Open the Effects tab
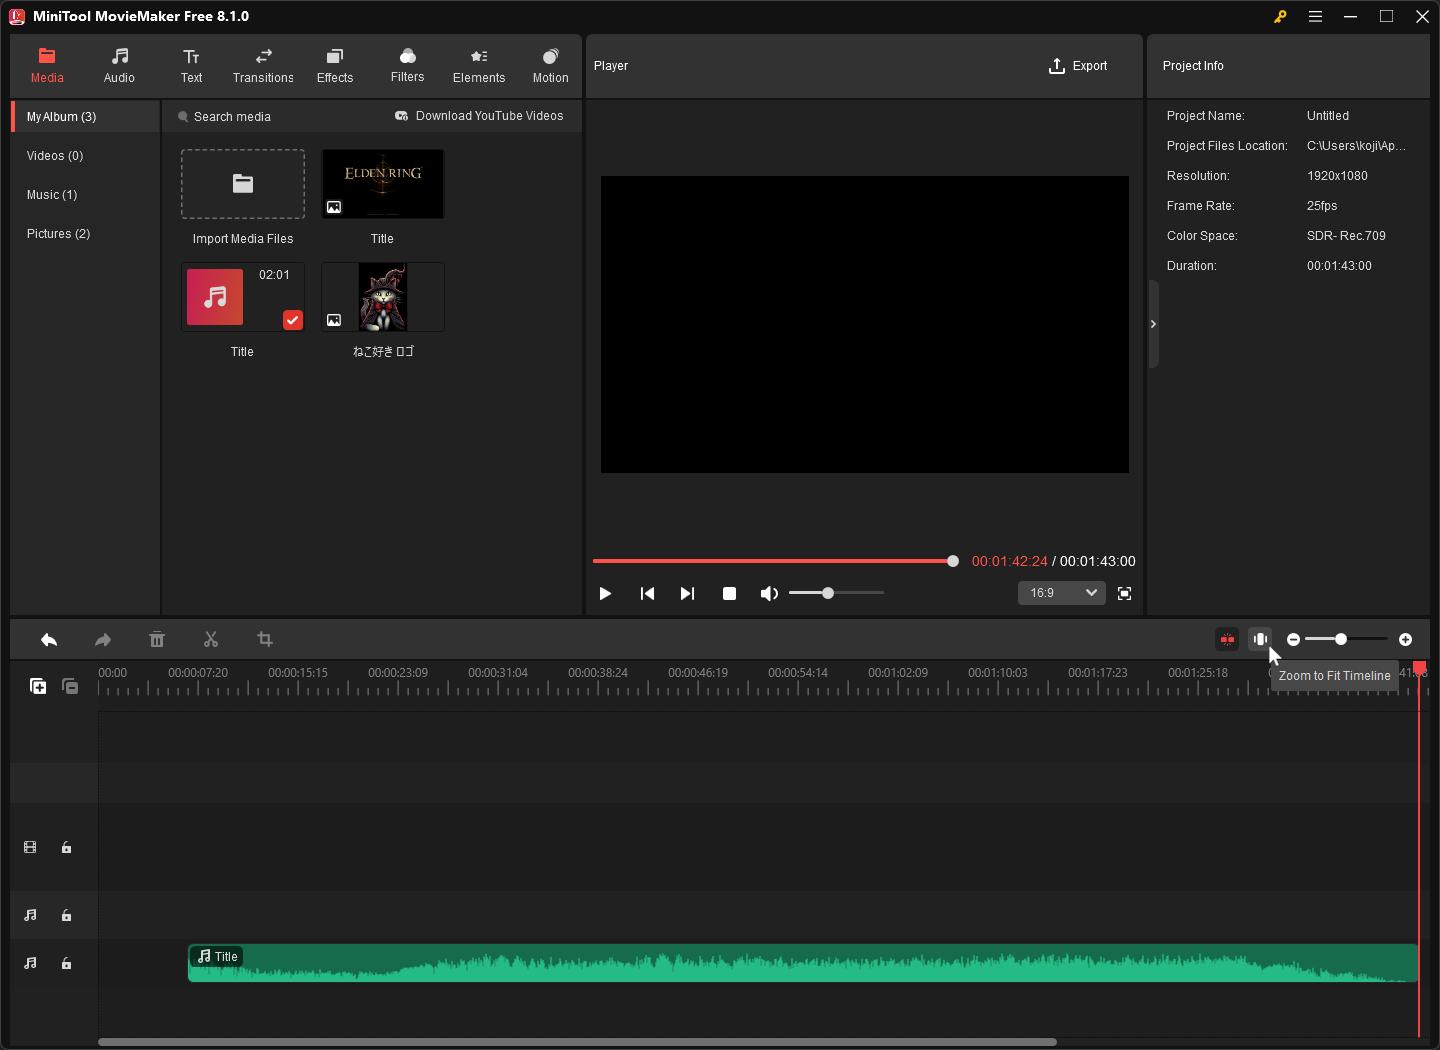1440x1050 pixels. (x=335, y=66)
